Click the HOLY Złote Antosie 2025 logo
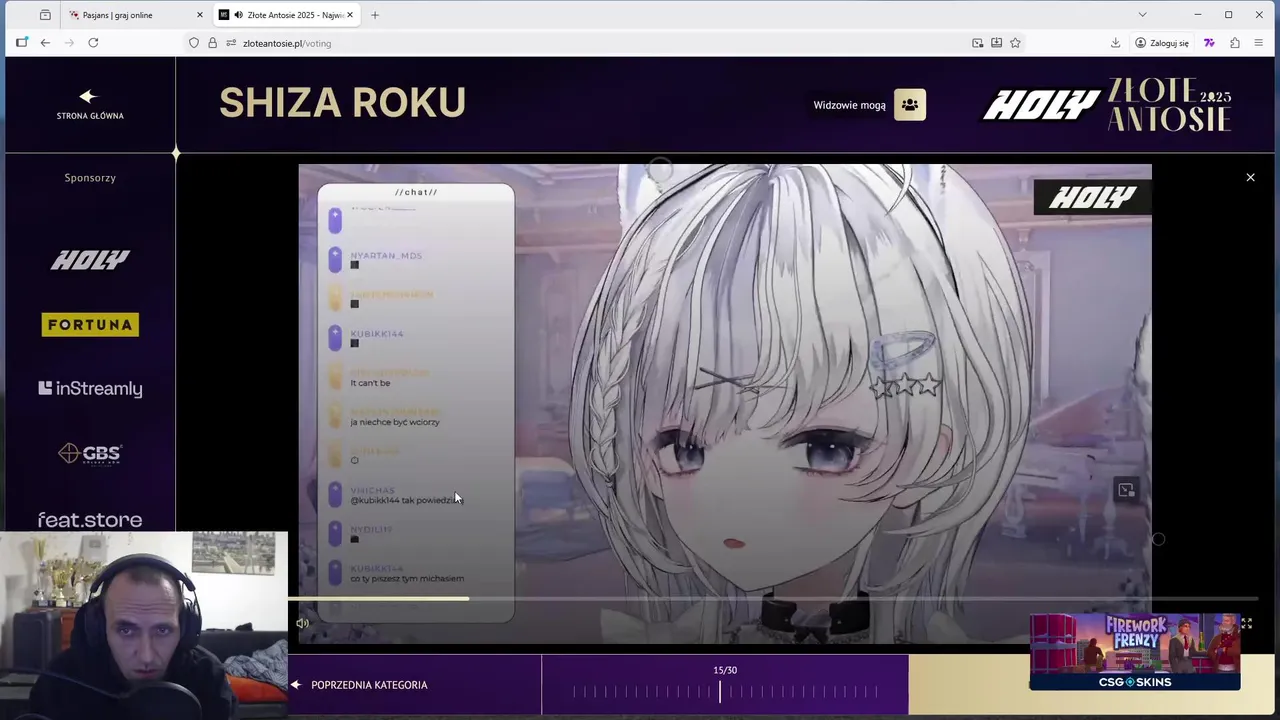 click(1107, 104)
